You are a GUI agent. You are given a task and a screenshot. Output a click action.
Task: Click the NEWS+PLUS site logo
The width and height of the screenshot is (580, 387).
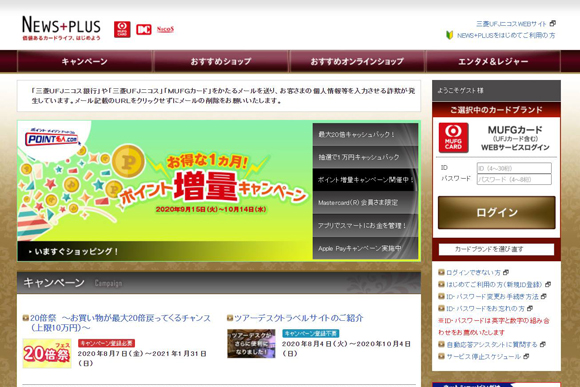[x=61, y=28]
